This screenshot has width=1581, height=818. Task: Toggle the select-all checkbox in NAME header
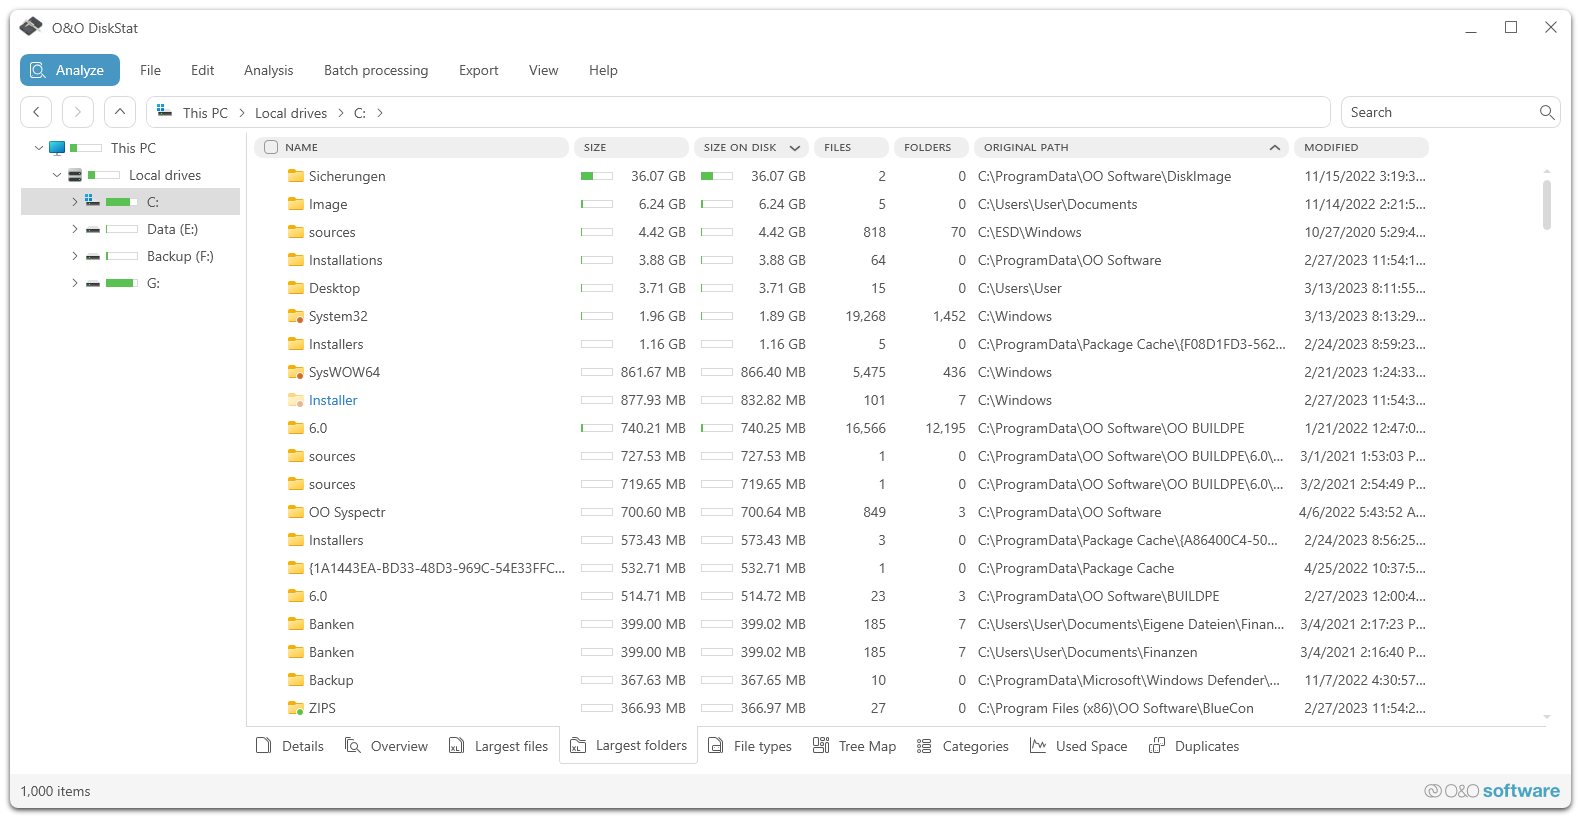[x=271, y=147]
